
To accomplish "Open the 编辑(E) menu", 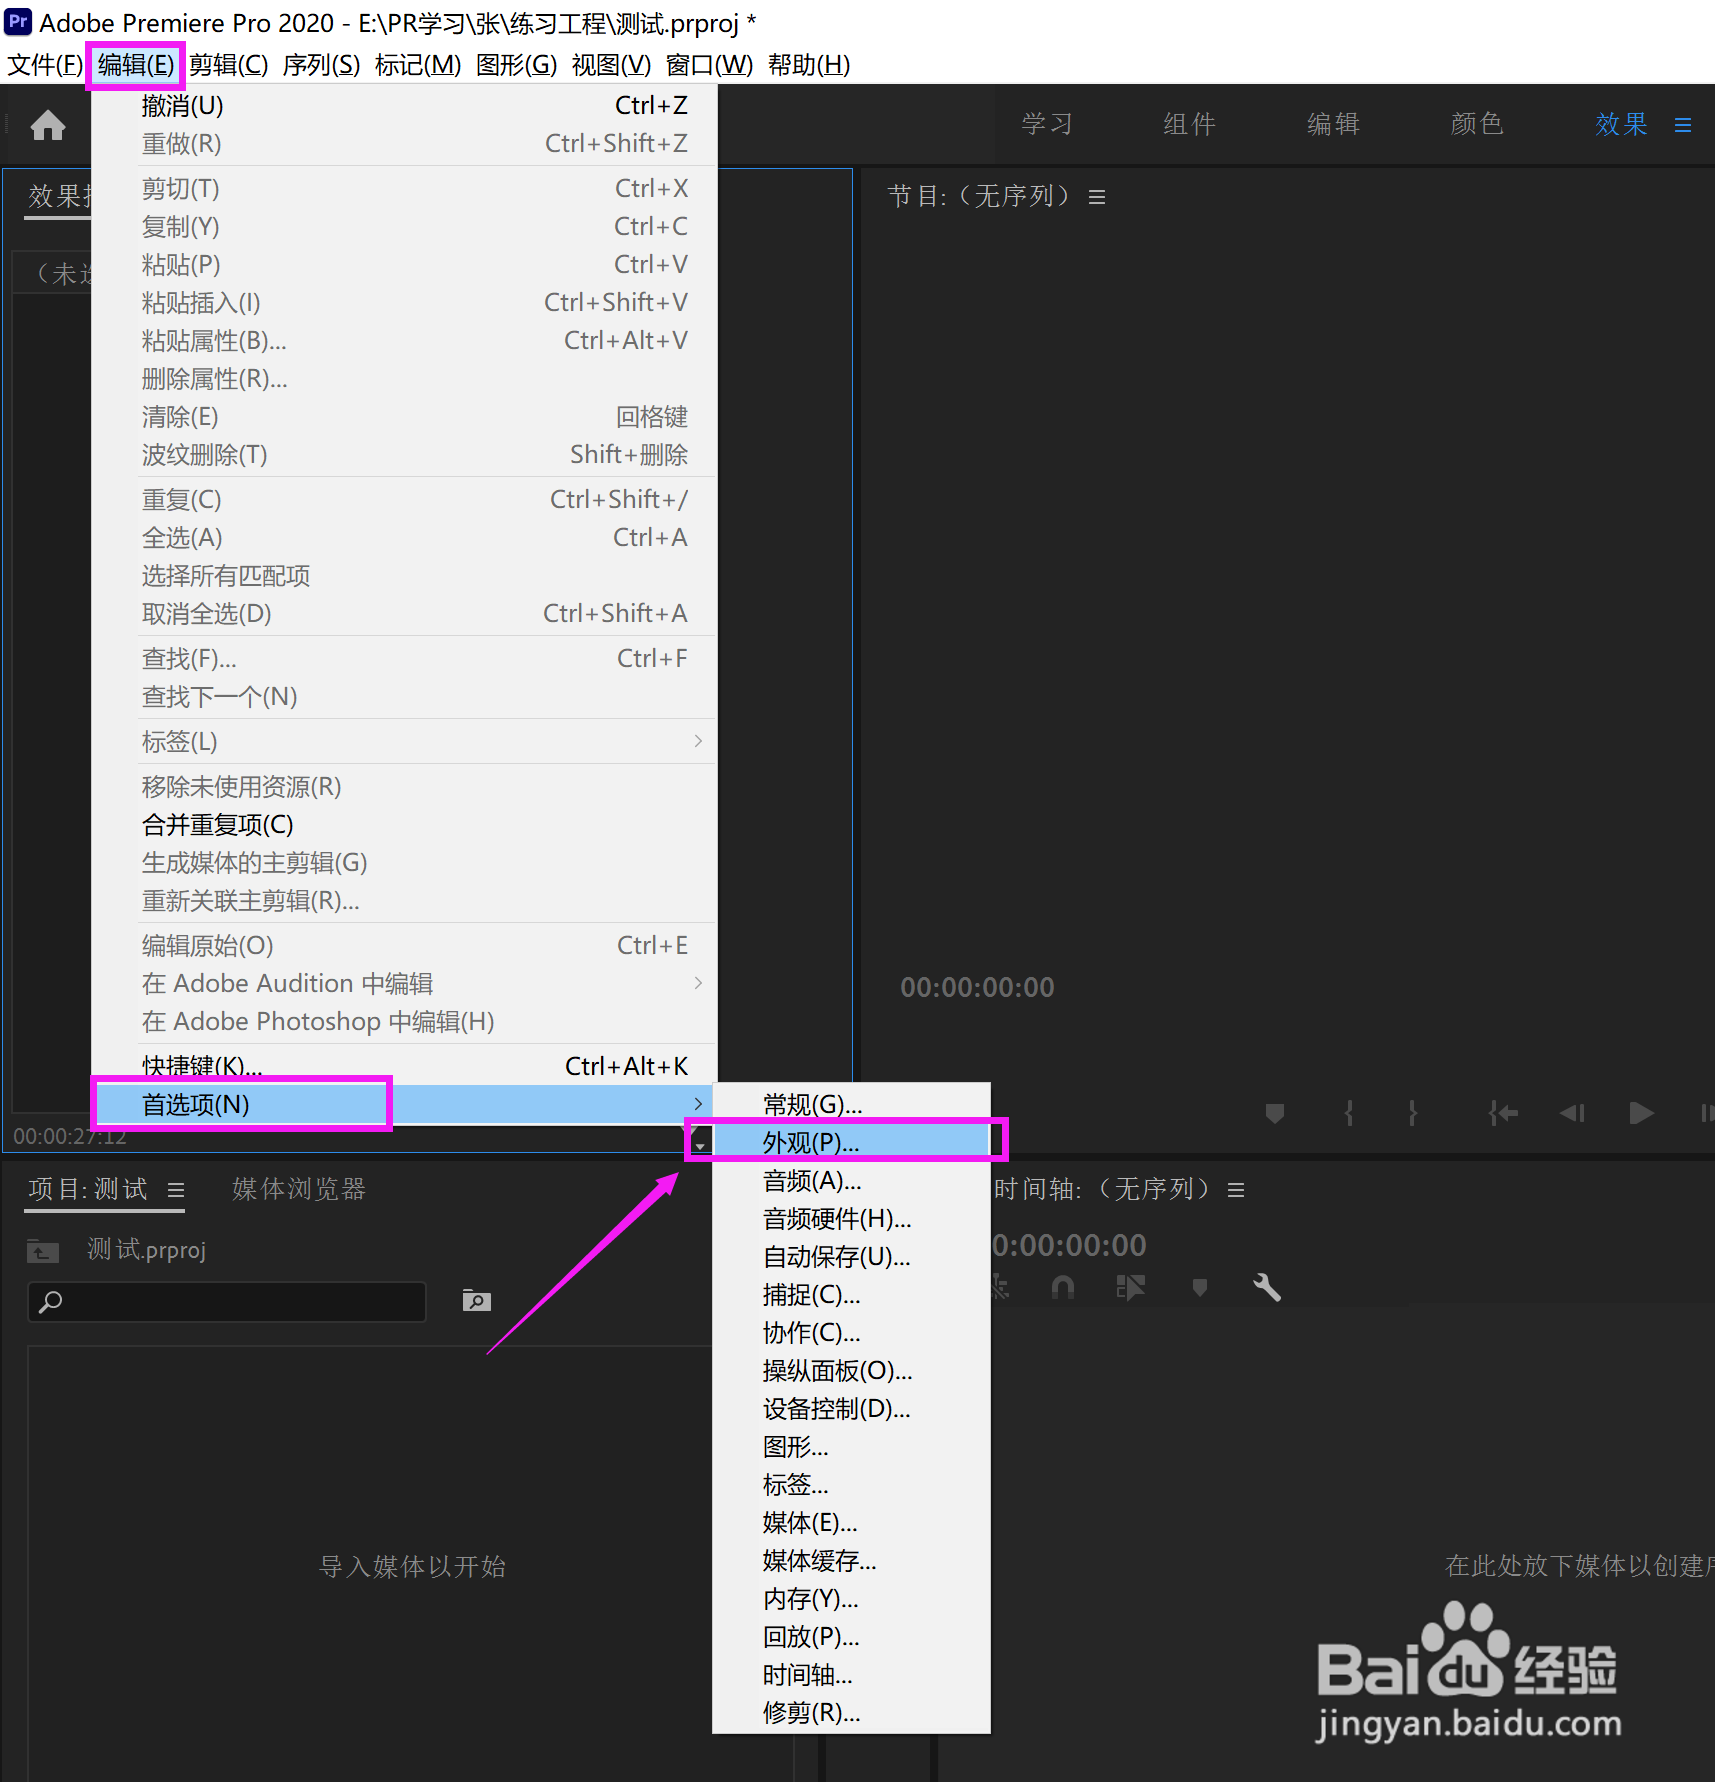I will [136, 65].
